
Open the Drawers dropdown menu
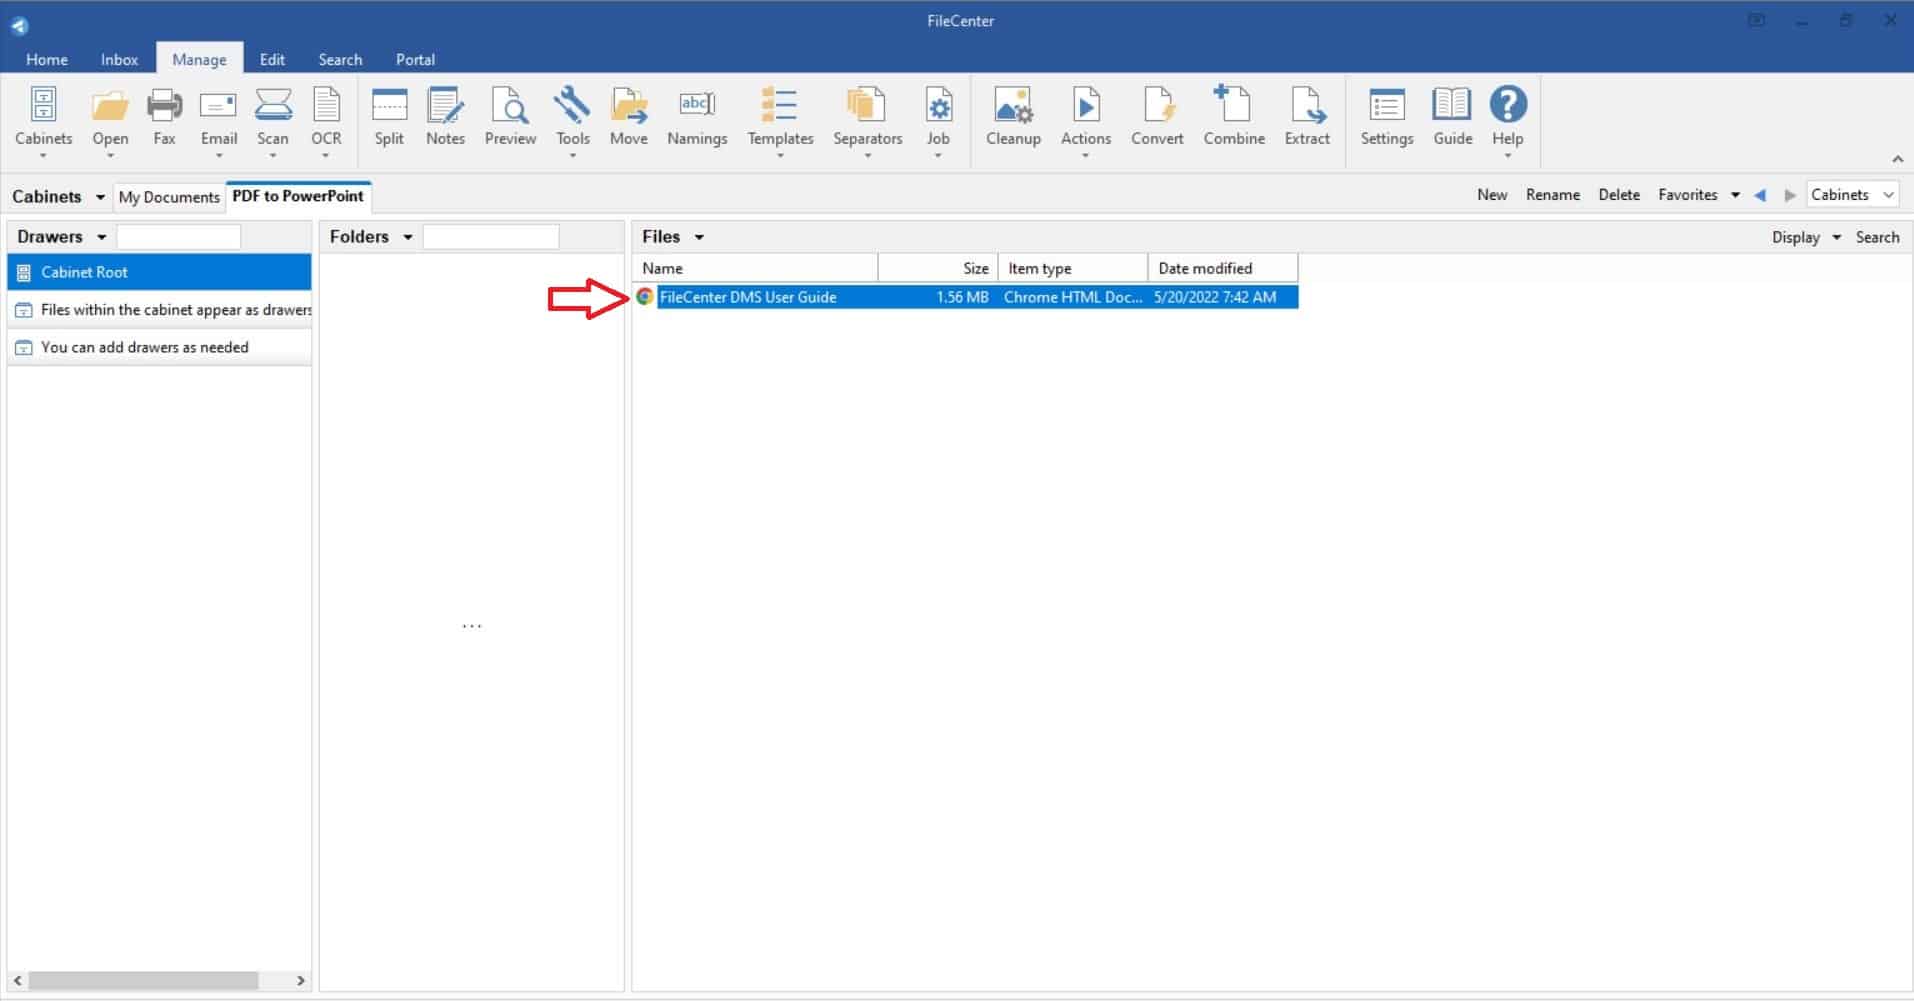click(x=101, y=237)
